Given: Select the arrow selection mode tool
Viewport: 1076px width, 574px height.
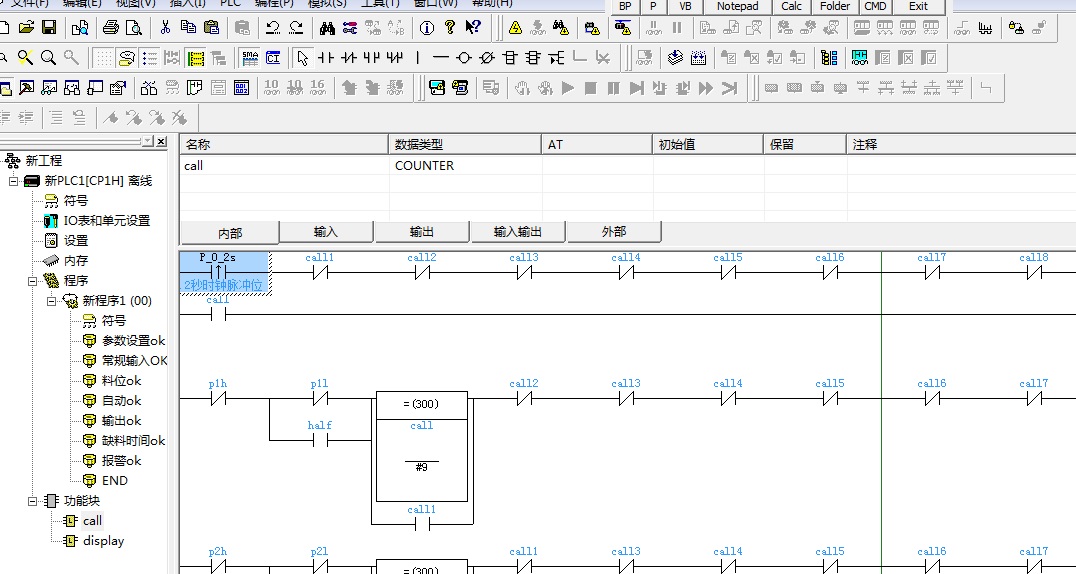Looking at the screenshot, I should point(302,58).
